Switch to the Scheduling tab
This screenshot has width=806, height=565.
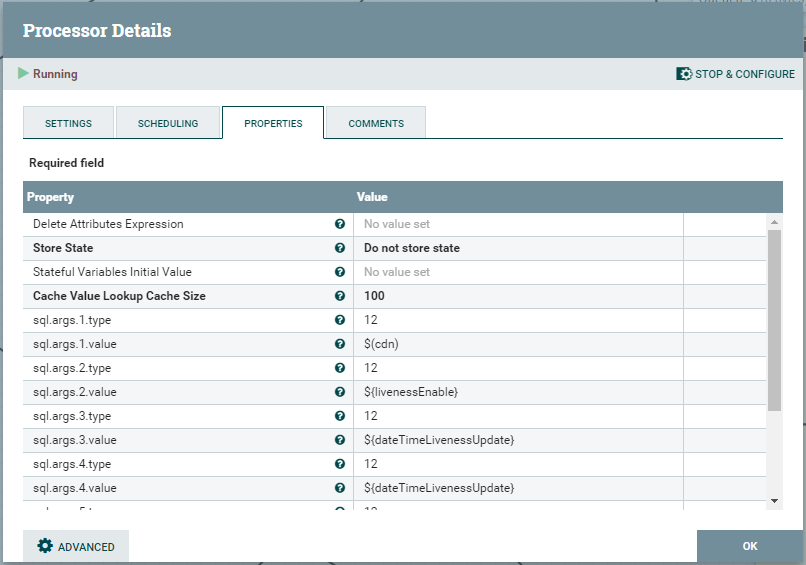[x=168, y=123]
